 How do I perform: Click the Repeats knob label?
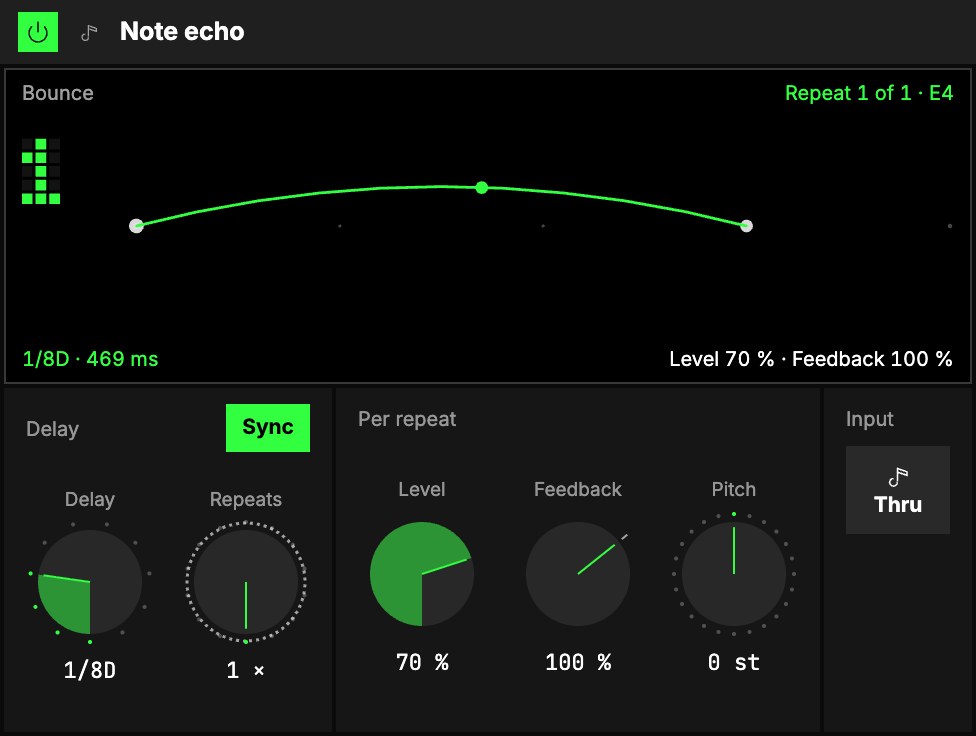[246, 499]
